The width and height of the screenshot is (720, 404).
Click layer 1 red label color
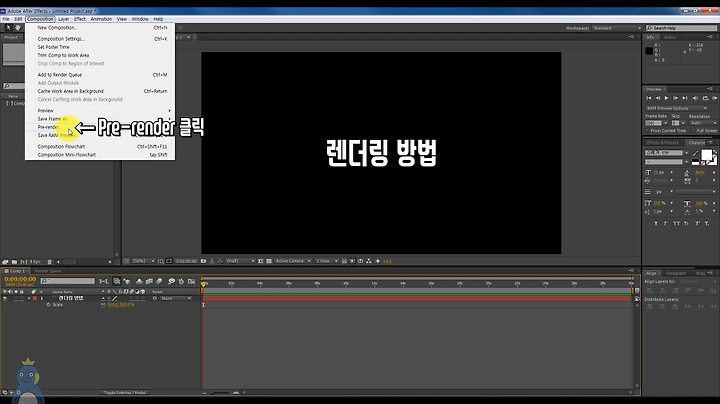35,298
